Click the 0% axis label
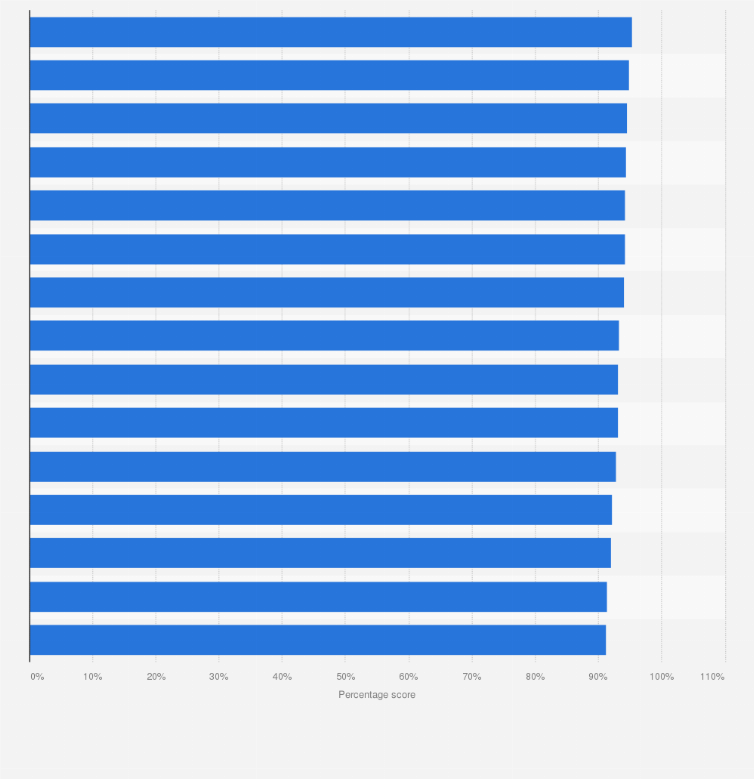 [x=37, y=677]
